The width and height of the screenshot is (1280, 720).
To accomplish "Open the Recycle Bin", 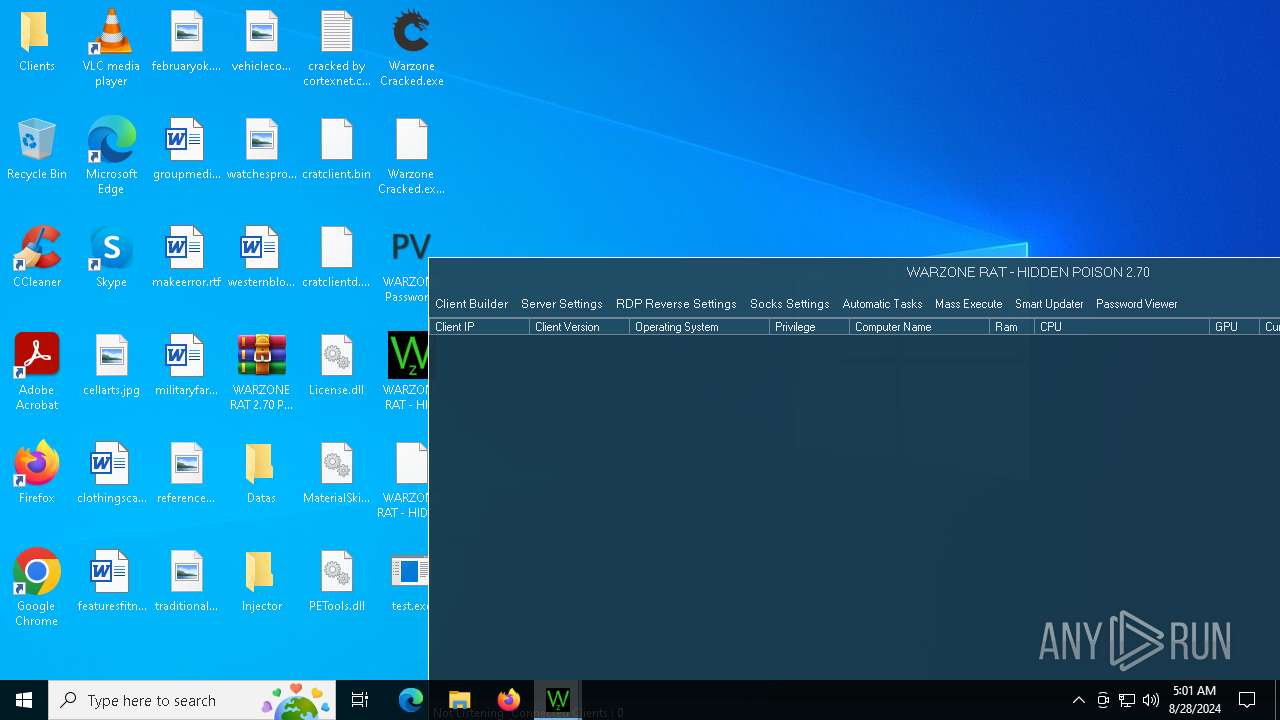I will pyautogui.click(x=36, y=150).
